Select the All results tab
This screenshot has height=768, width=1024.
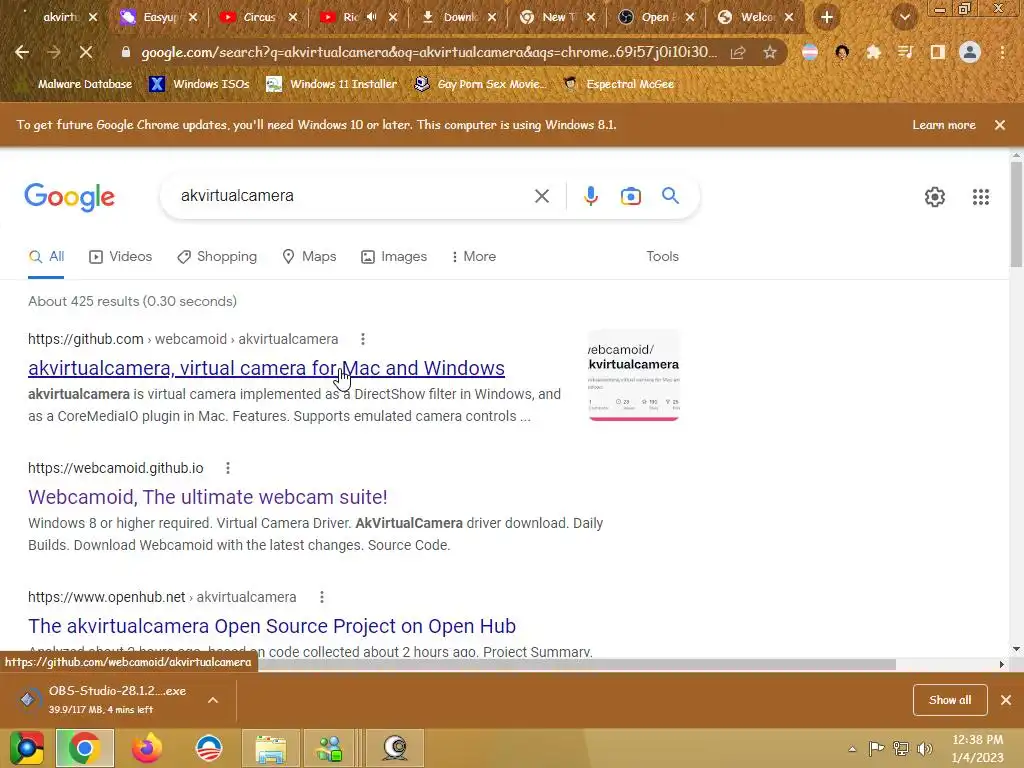click(46, 257)
